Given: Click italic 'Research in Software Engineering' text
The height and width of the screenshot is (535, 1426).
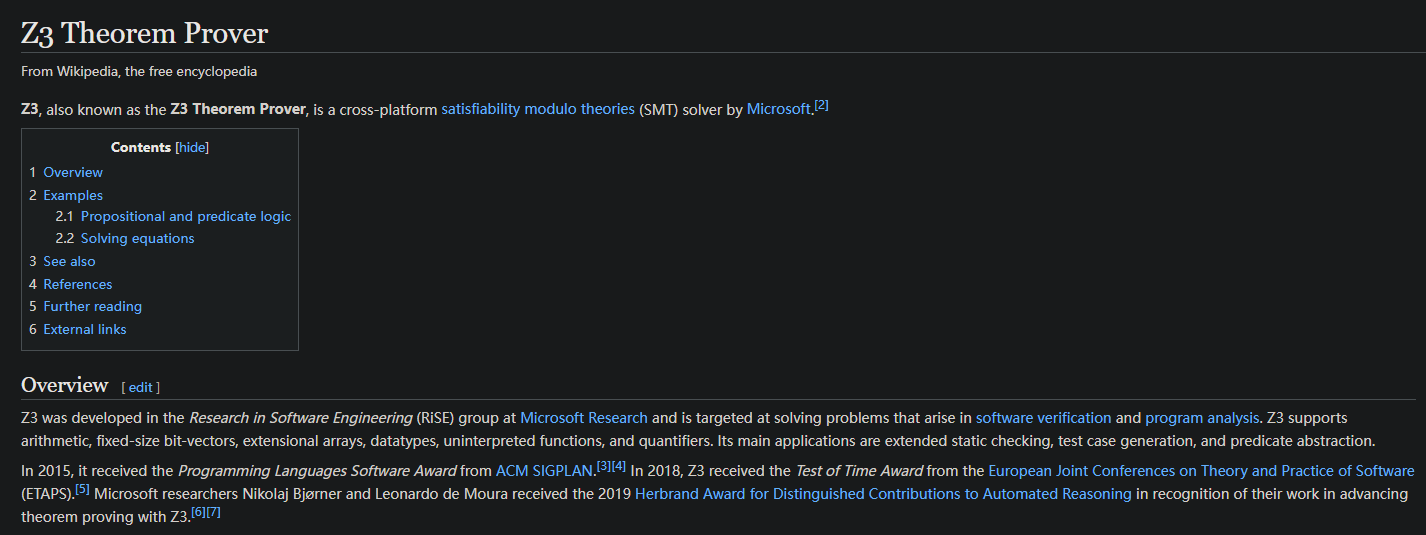Looking at the screenshot, I should tap(301, 418).
